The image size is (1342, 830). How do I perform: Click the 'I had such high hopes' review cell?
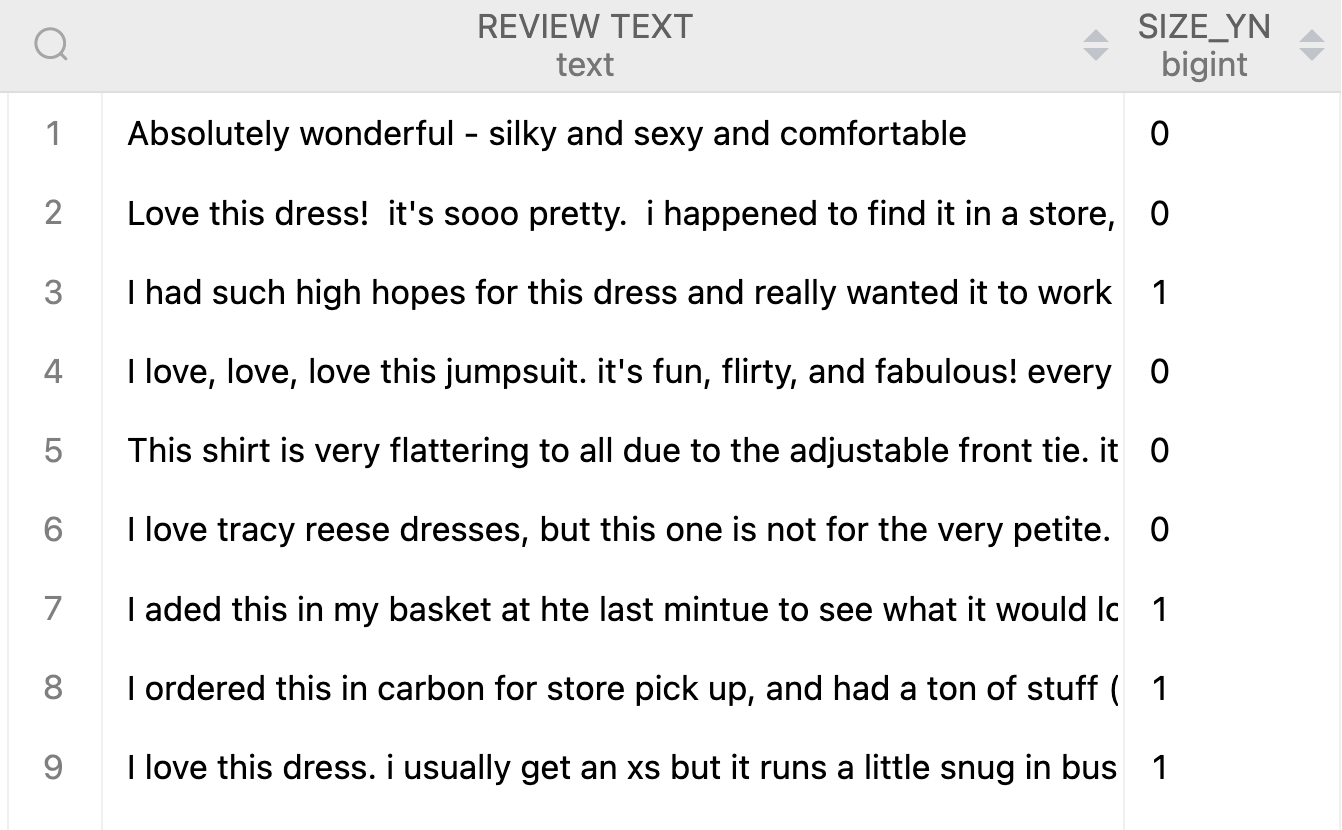pos(613,292)
